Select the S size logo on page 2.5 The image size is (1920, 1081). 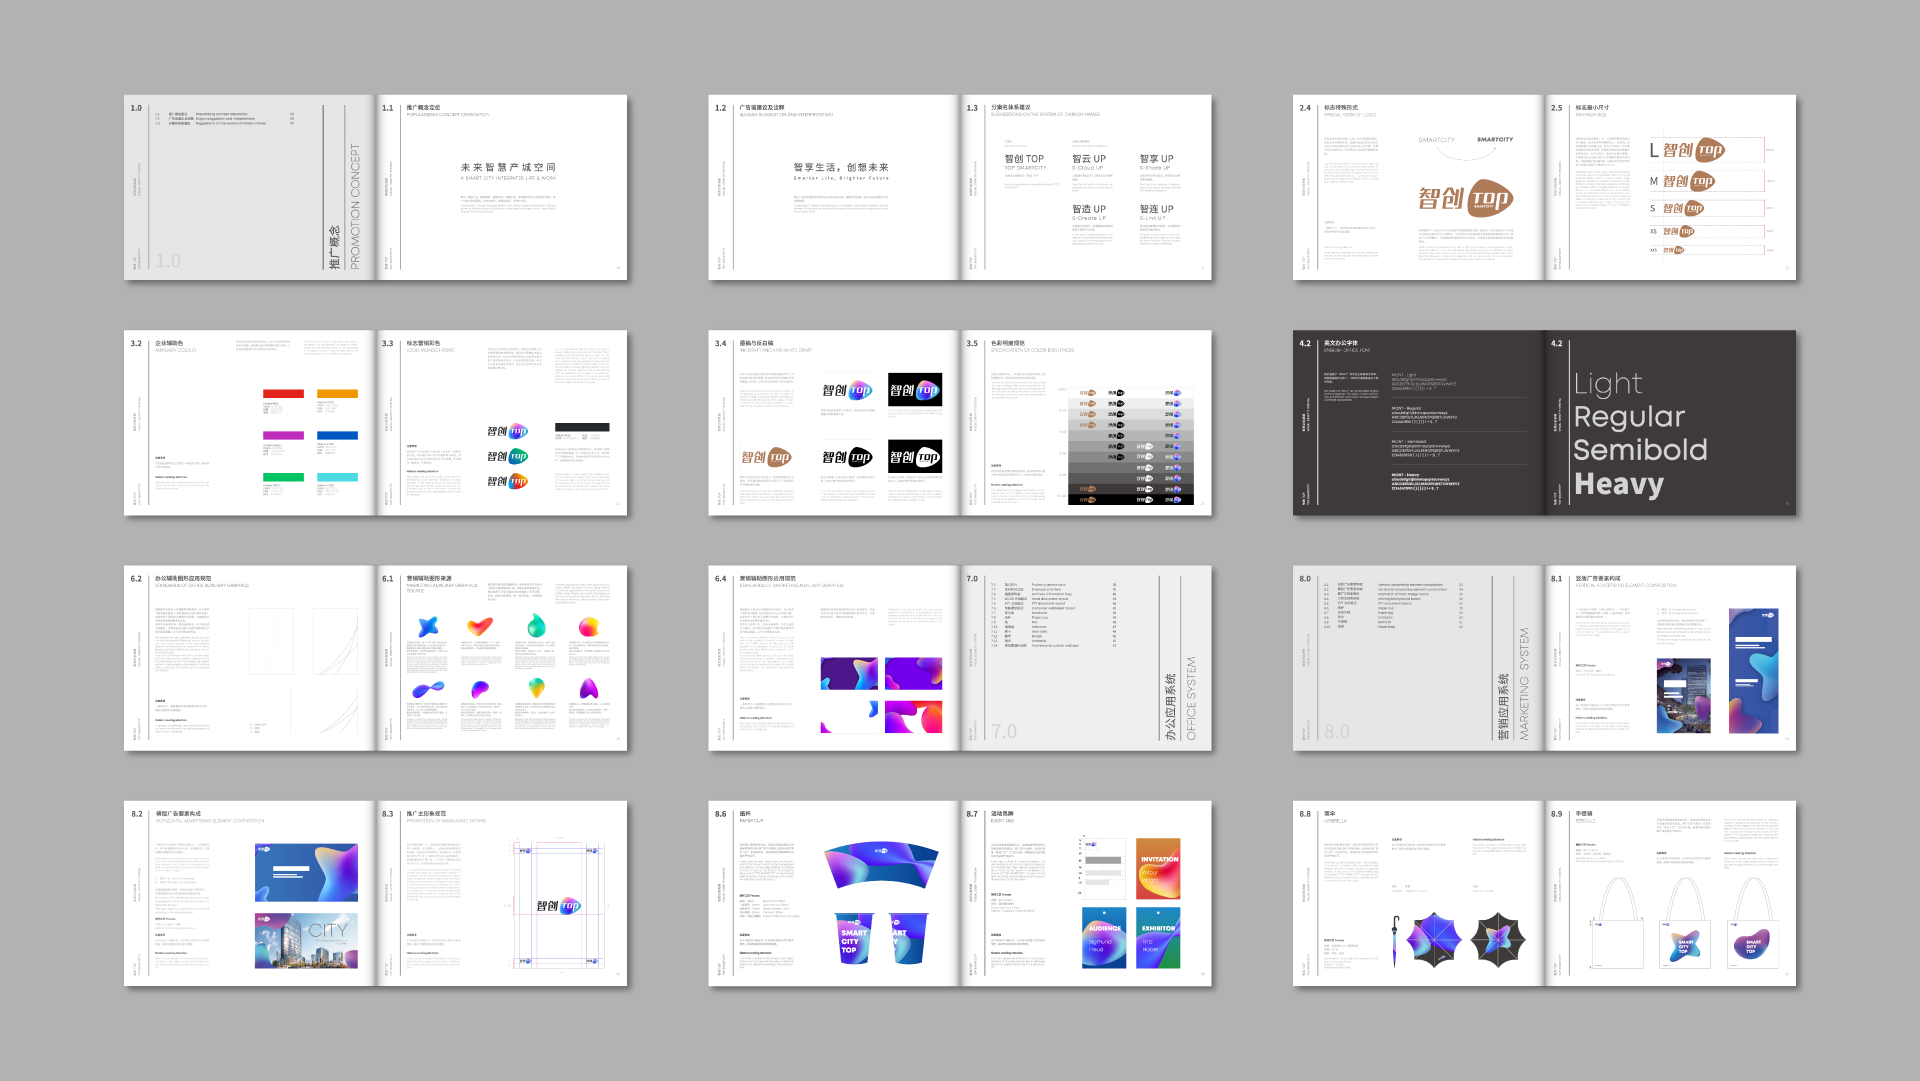point(1683,208)
